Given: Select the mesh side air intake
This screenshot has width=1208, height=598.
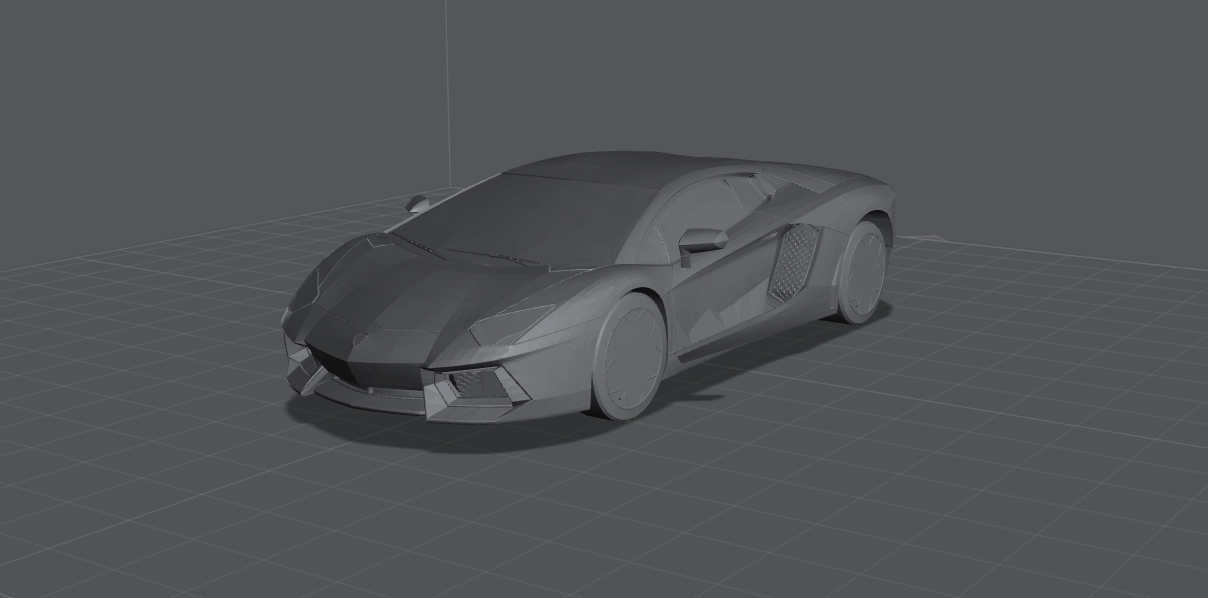Looking at the screenshot, I should pos(793,261).
